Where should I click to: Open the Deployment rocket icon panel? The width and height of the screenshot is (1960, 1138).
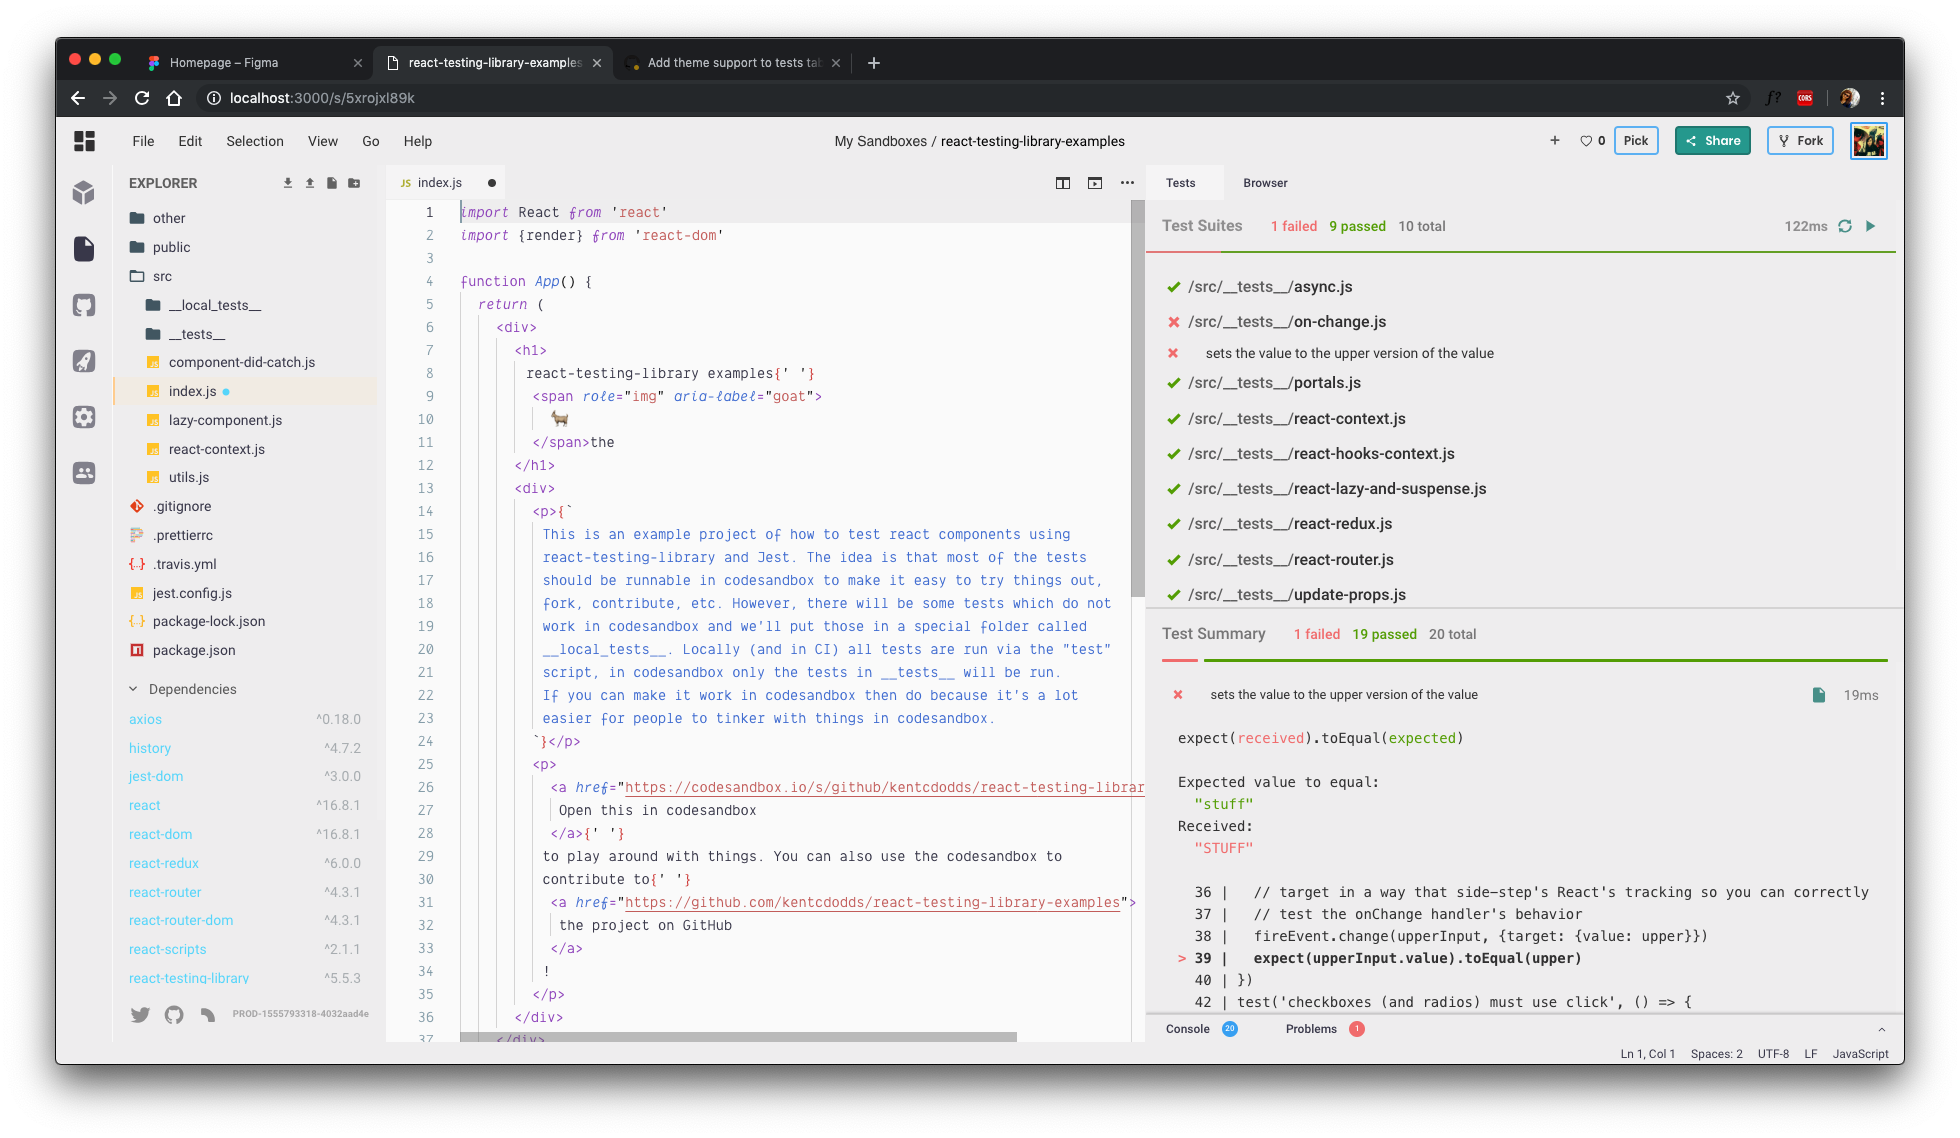pyautogui.click(x=84, y=361)
